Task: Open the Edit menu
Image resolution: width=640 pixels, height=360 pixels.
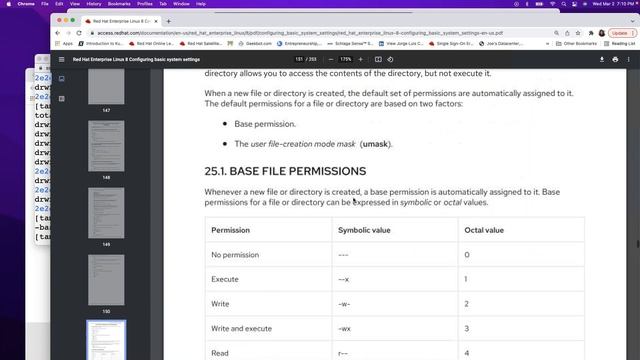Action: coord(59,4)
